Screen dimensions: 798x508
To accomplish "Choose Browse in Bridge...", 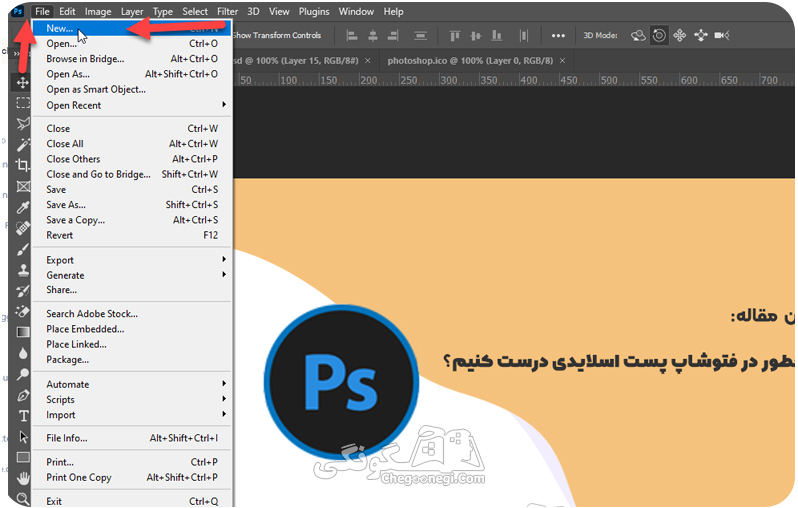I will tap(132, 59).
